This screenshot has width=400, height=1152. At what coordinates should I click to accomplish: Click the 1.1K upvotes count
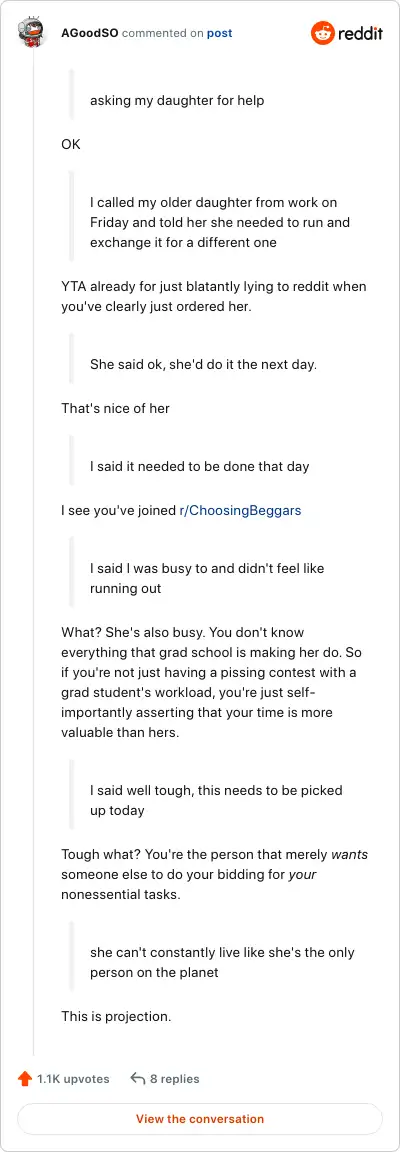pos(73,1079)
